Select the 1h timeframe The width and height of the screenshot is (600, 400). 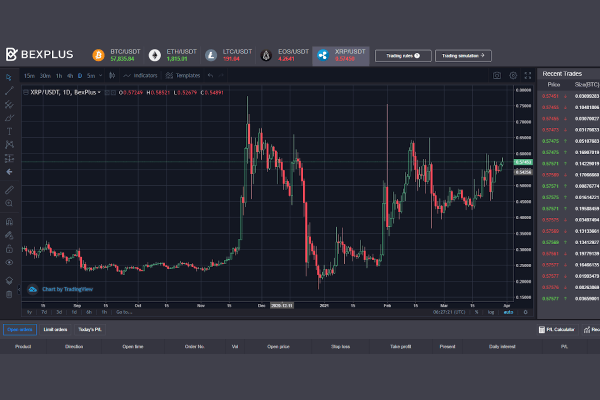pyautogui.click(x=59, y=76)
